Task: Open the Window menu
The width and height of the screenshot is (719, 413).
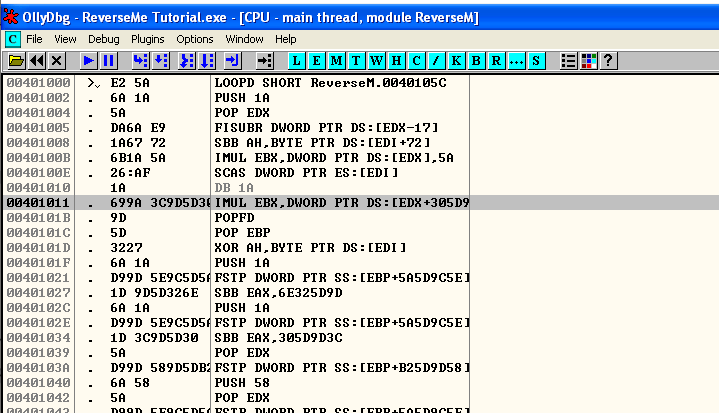Action: [244, 39]
